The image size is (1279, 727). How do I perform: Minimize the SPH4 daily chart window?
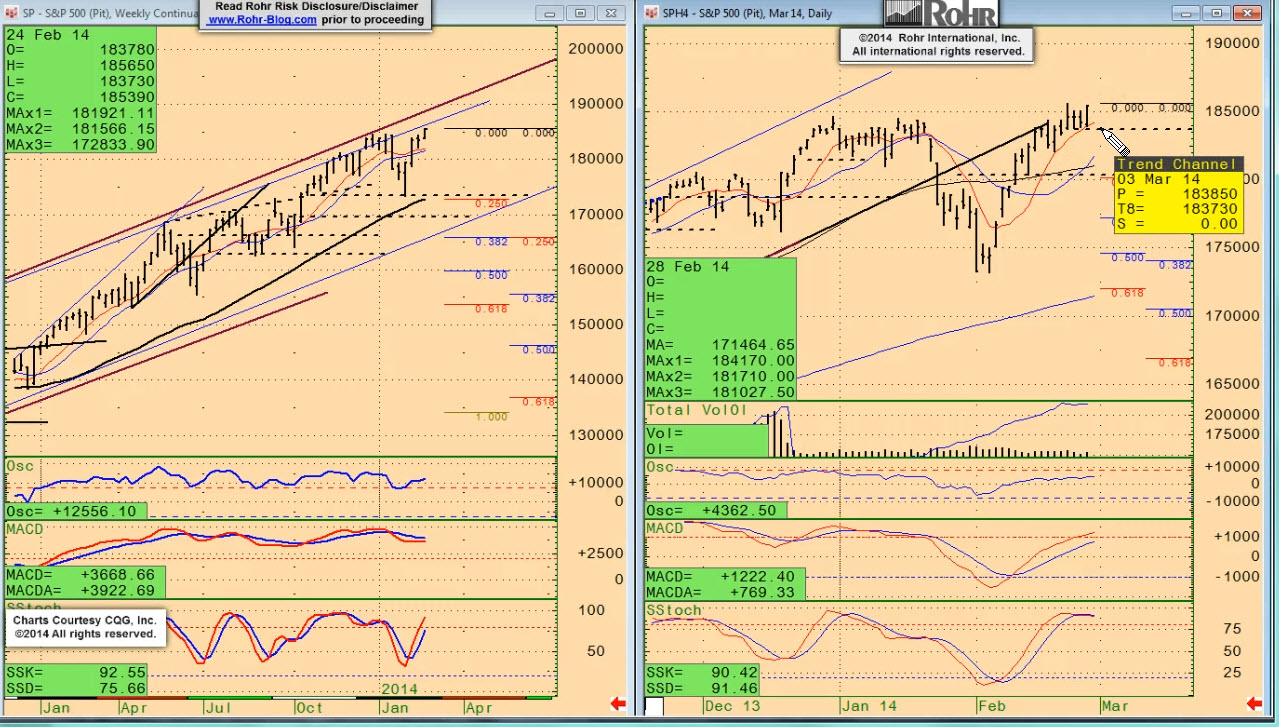[x=1185, y=13]
